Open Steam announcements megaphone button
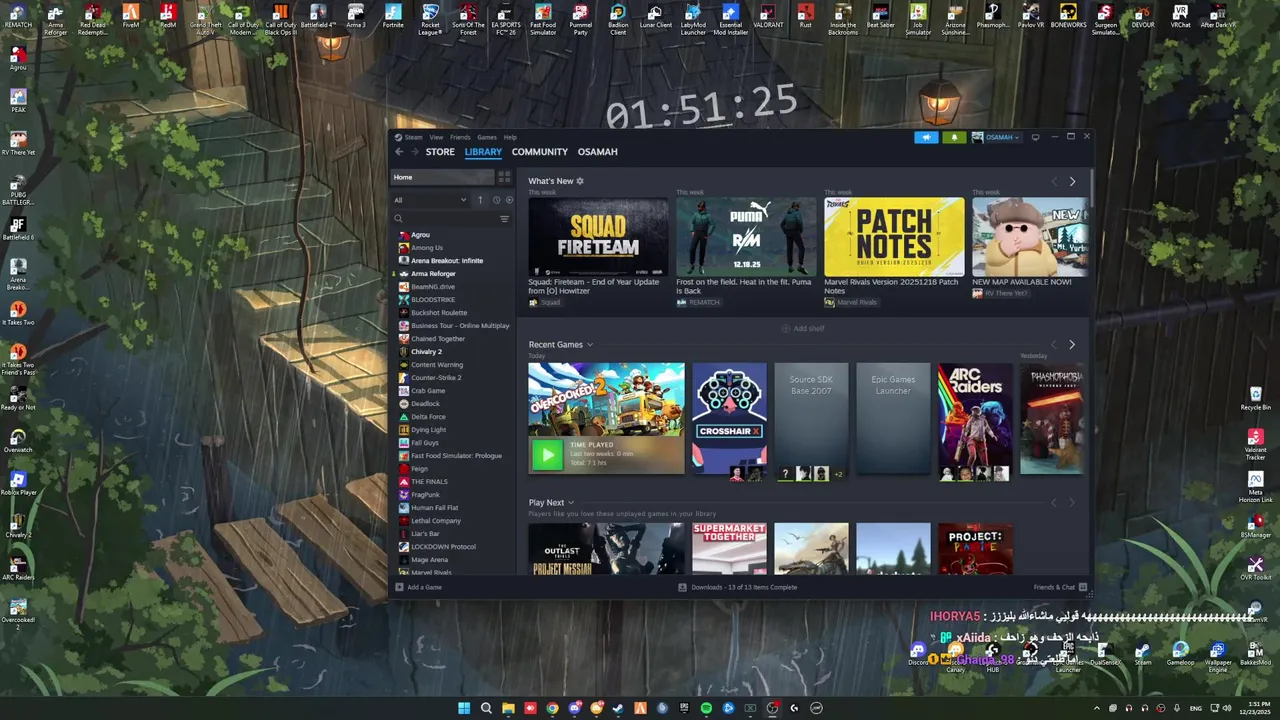 (926, 137)
